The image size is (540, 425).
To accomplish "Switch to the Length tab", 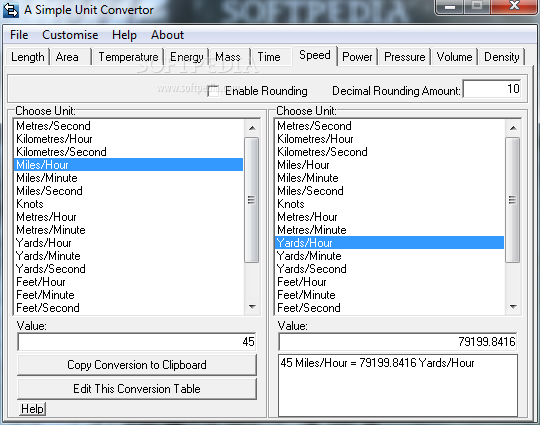I will tap(28, 57).
